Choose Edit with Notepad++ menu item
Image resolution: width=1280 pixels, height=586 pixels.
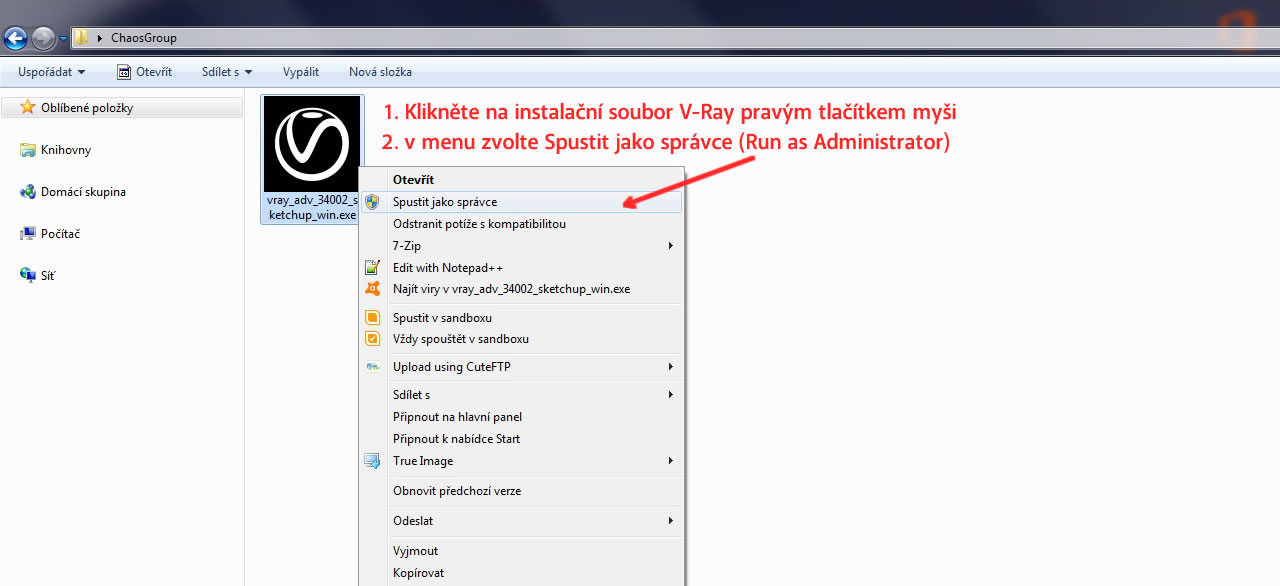pos(521,268)
